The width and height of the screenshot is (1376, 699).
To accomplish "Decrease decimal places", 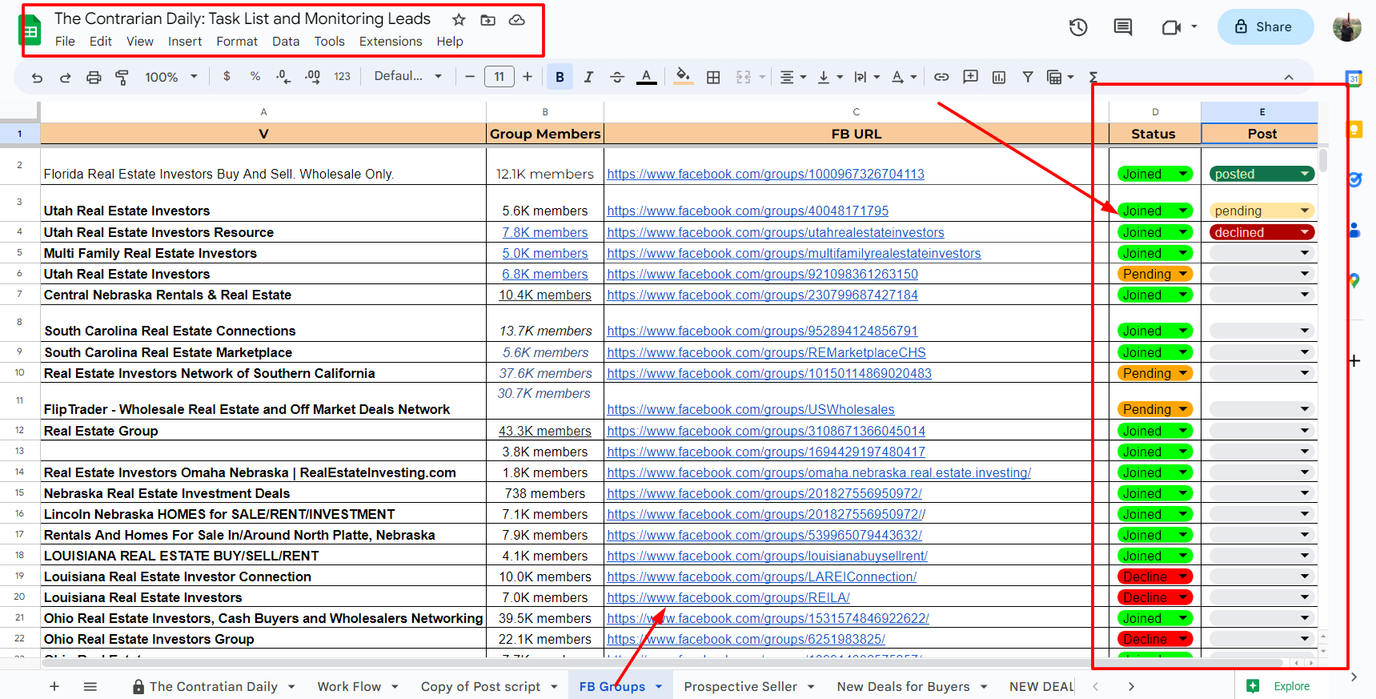I will click(x=283, y=76).
